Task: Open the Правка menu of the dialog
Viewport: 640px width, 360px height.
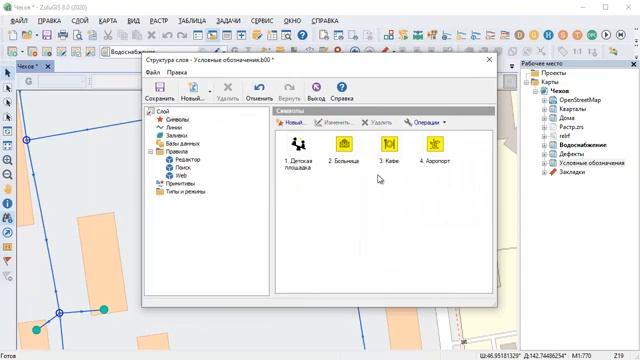Action: point(177,72)
